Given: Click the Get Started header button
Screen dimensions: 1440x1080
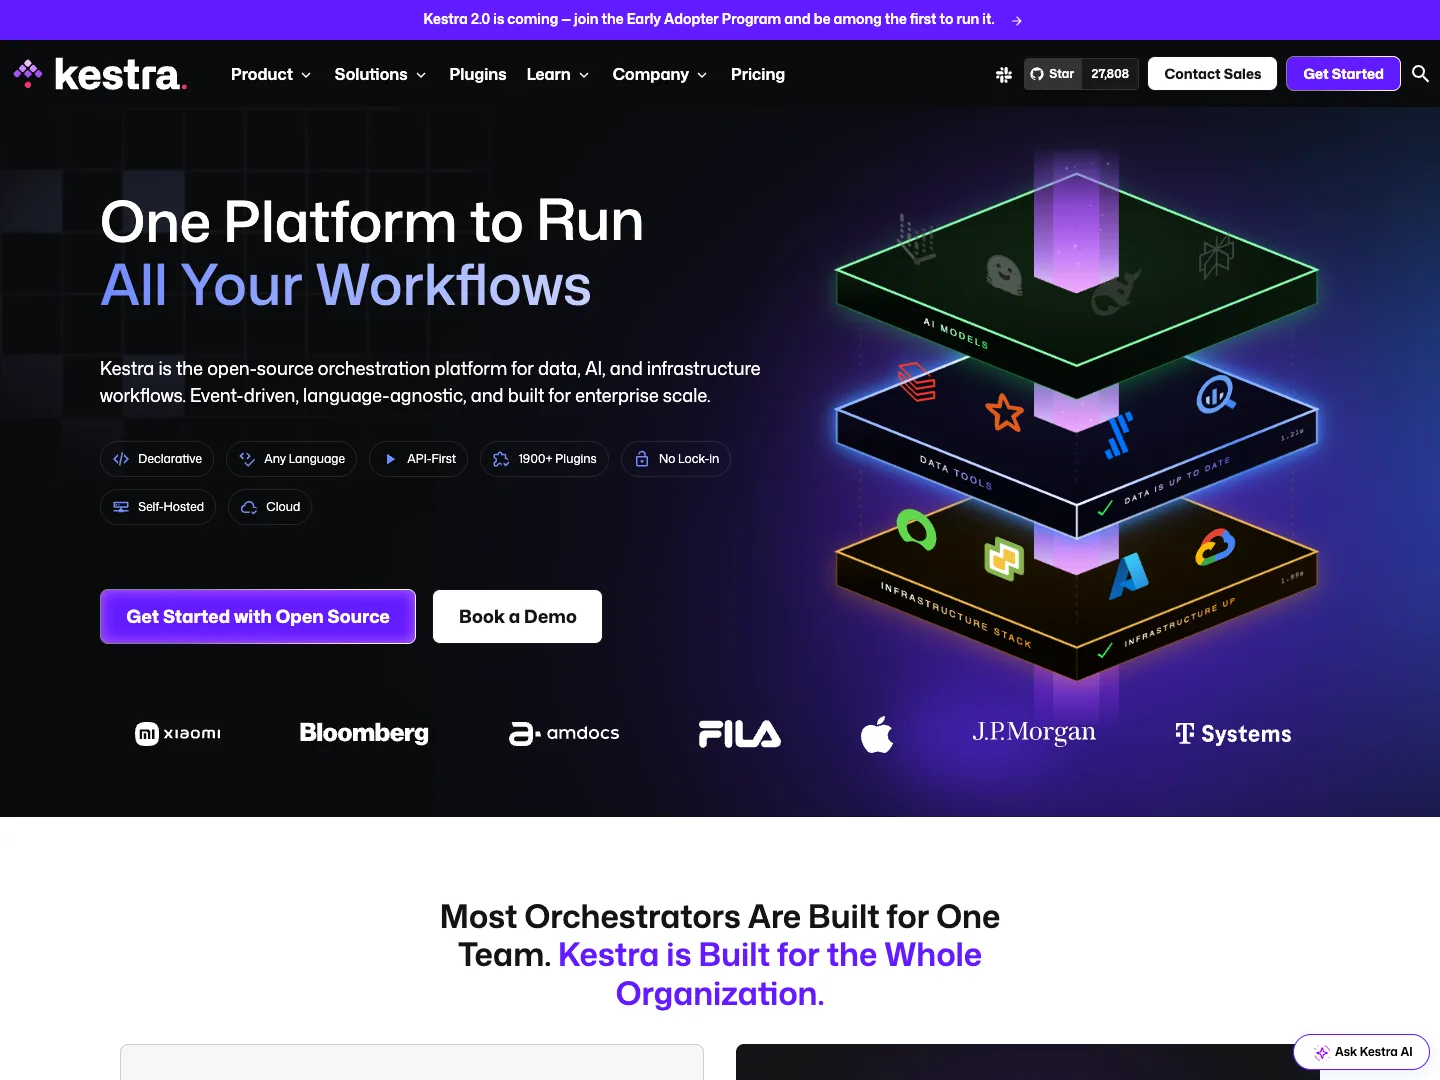Looking at the screenshot, I should coord(1343,74).
